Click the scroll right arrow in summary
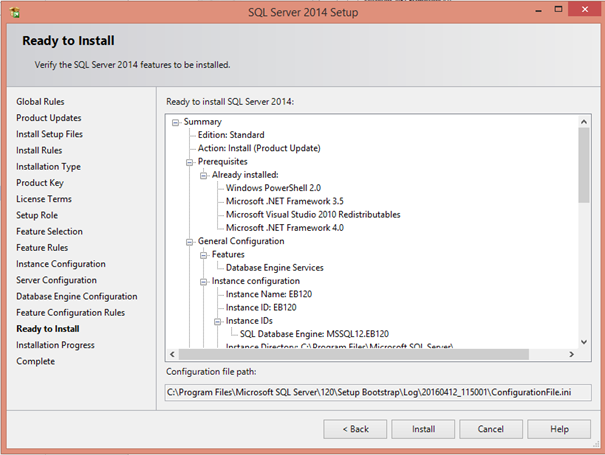The image size is (605, 455). click(571, 354)
